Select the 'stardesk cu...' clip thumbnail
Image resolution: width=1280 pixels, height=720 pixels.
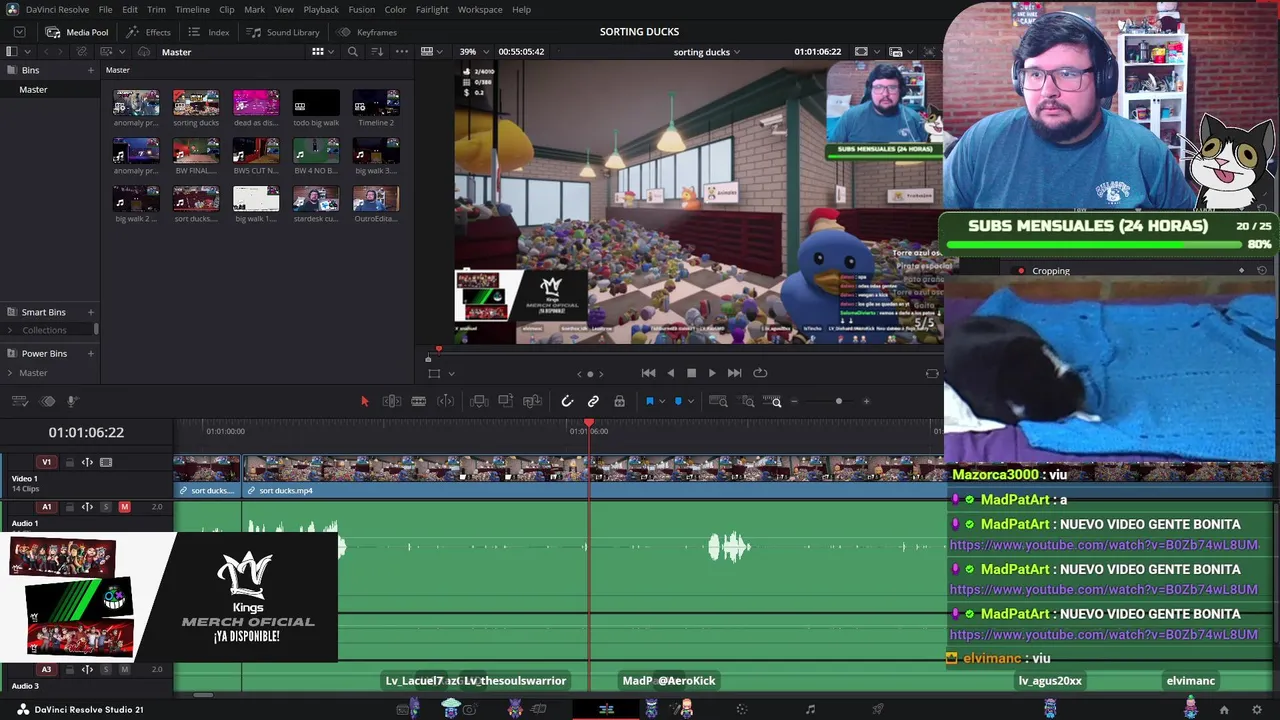(316, 198)
